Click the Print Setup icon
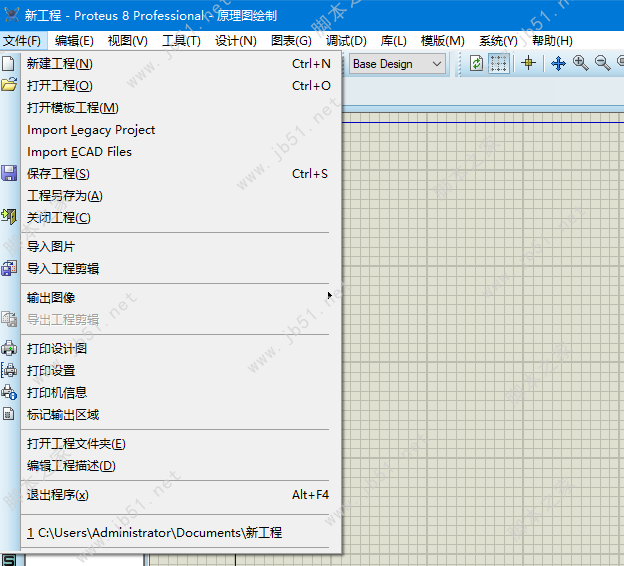Viewport: 624px width, 566px height. [x=9, y=370]
